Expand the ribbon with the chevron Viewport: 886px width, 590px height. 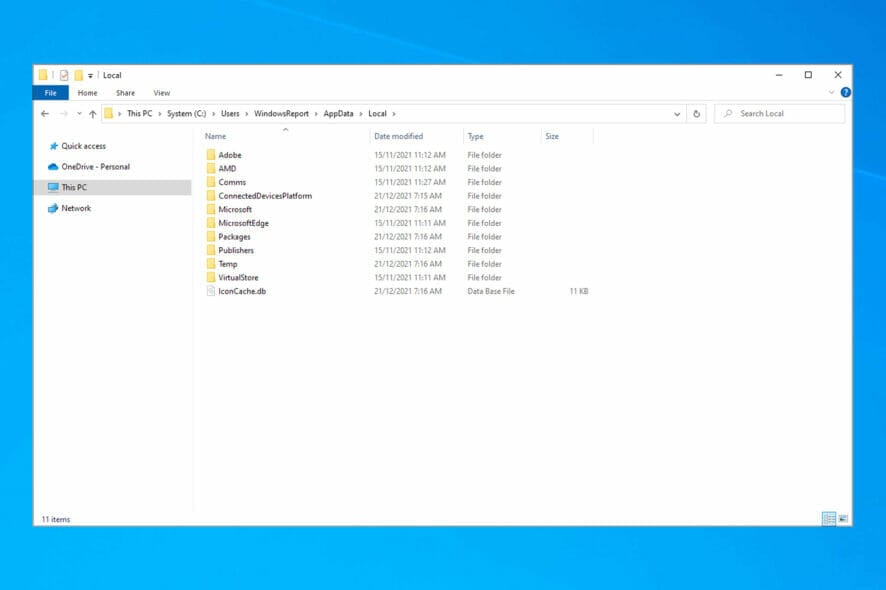(831, 93)
